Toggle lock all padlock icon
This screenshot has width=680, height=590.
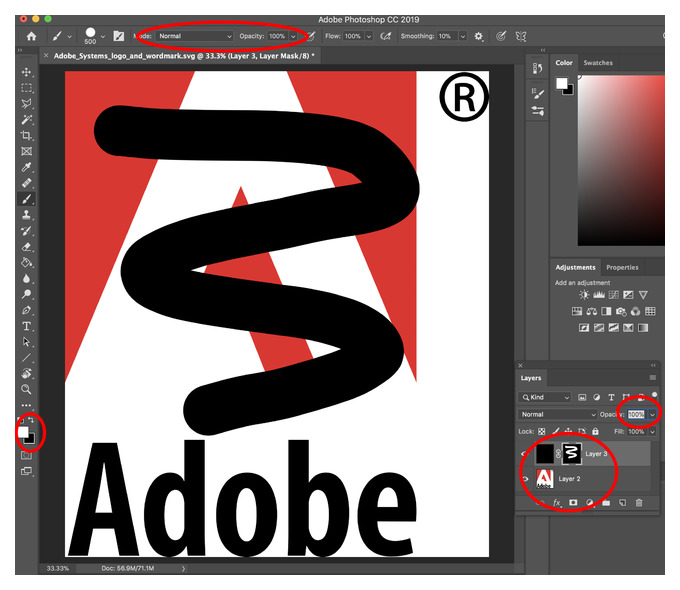click(x=595, y=432)
